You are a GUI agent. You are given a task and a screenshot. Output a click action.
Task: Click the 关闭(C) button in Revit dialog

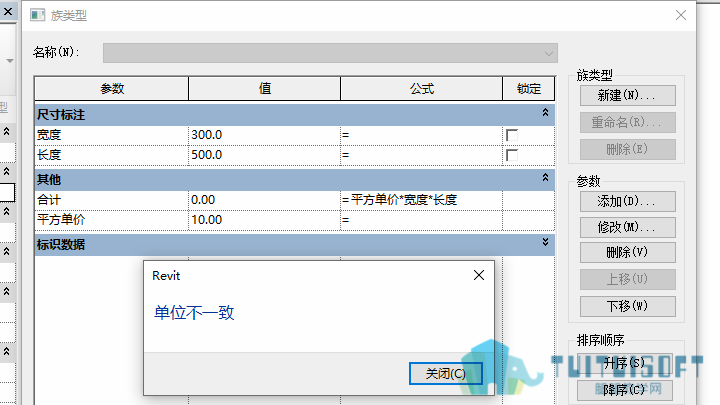pos(445,373)
